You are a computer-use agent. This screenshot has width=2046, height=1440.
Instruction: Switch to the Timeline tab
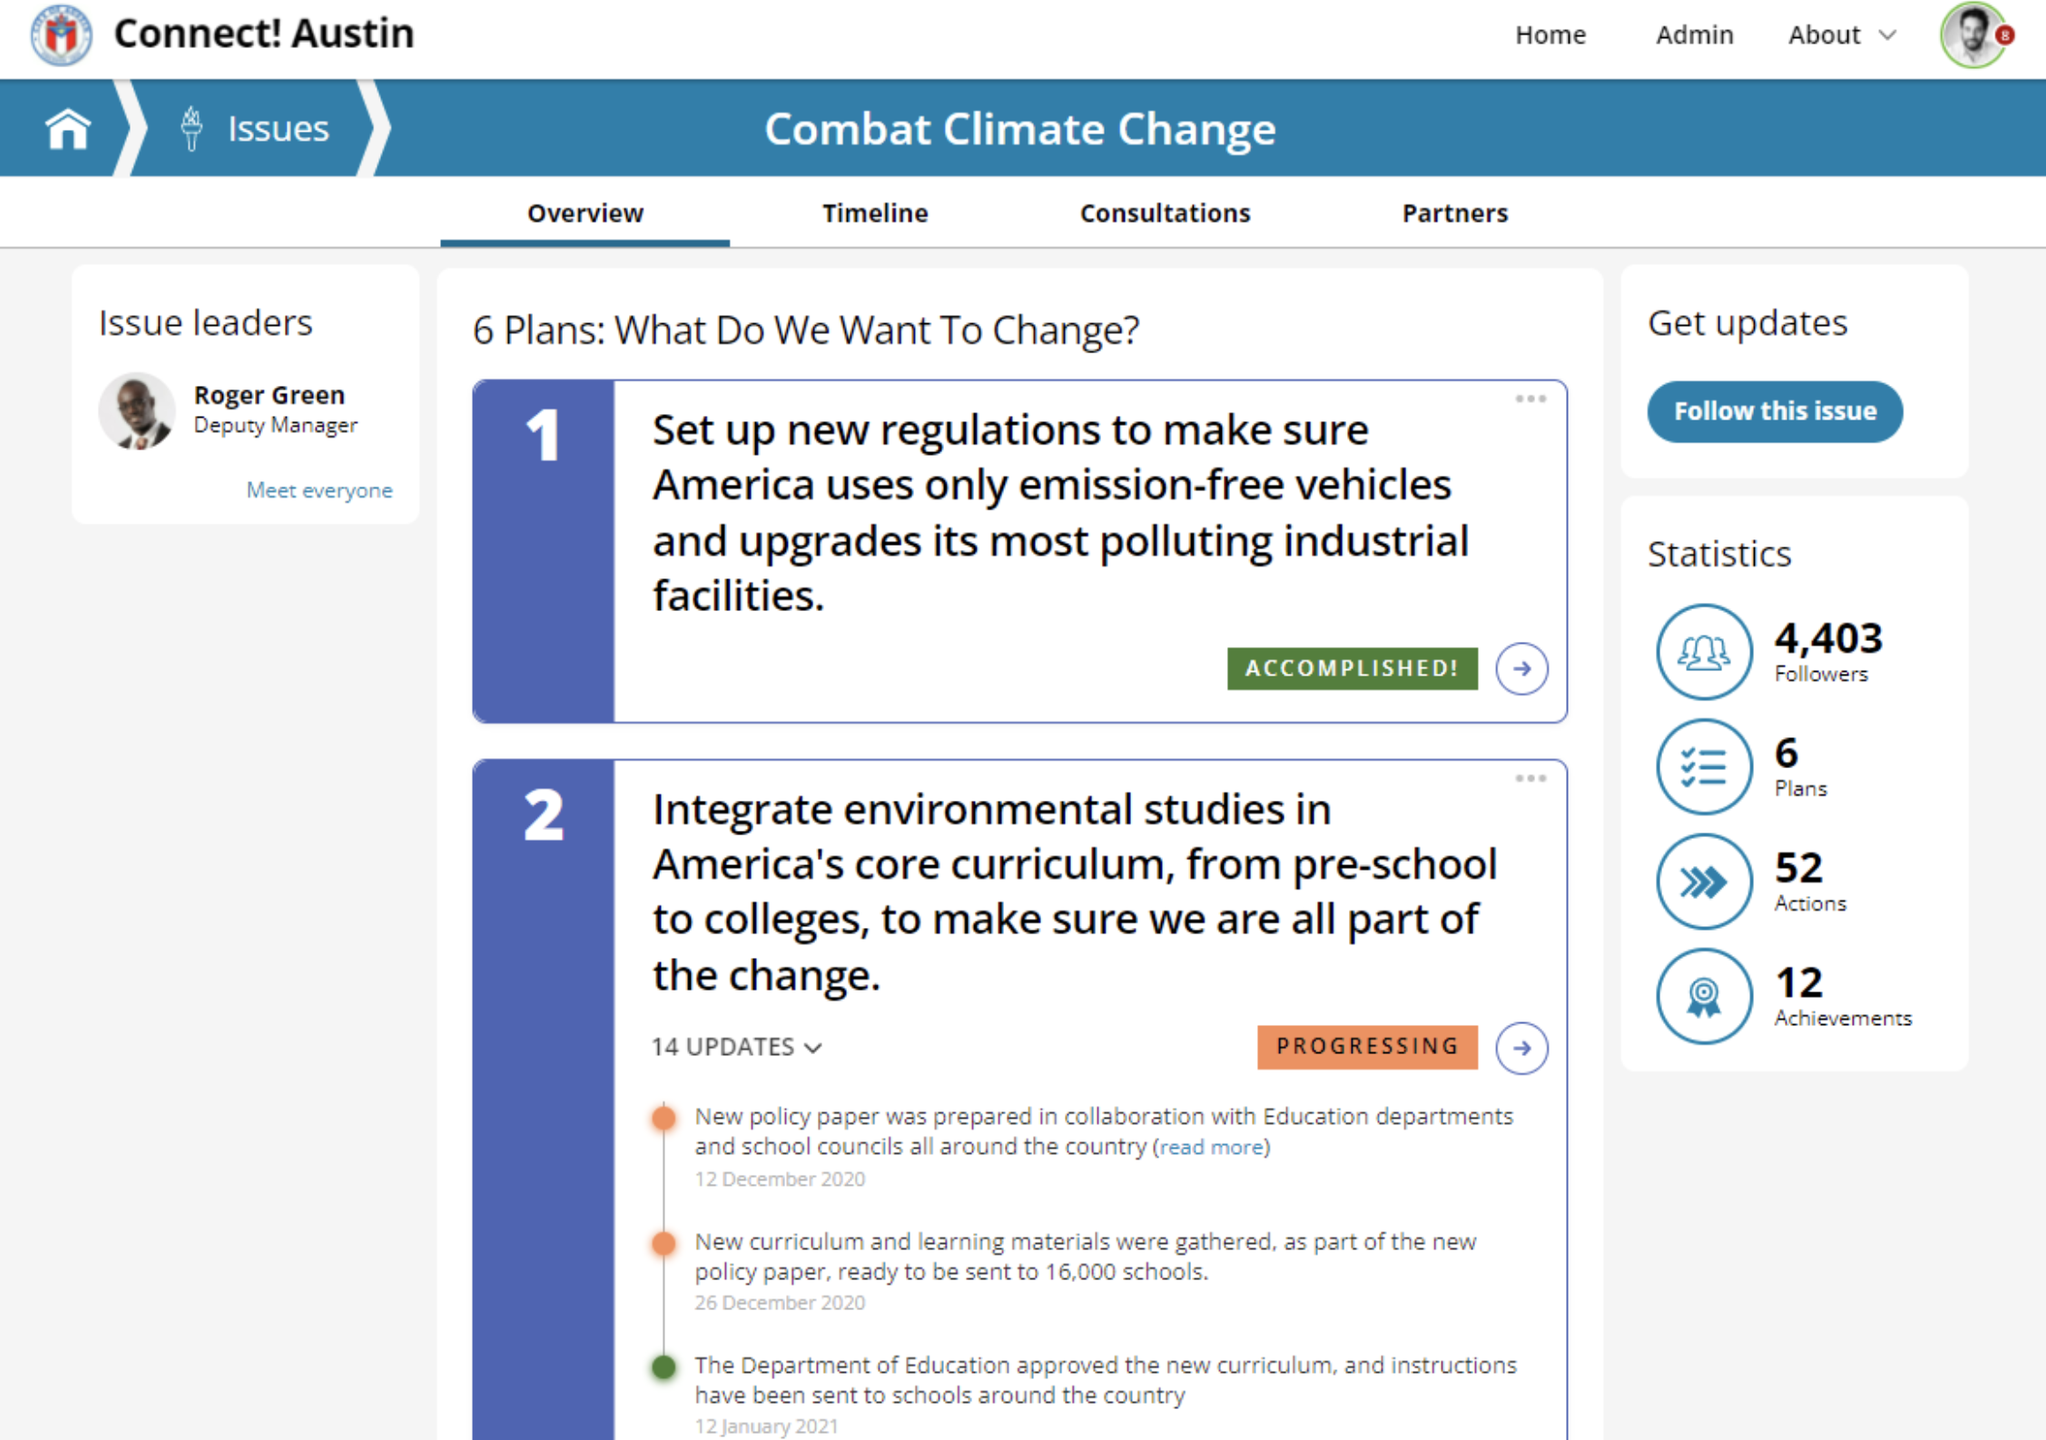(875, 213)
